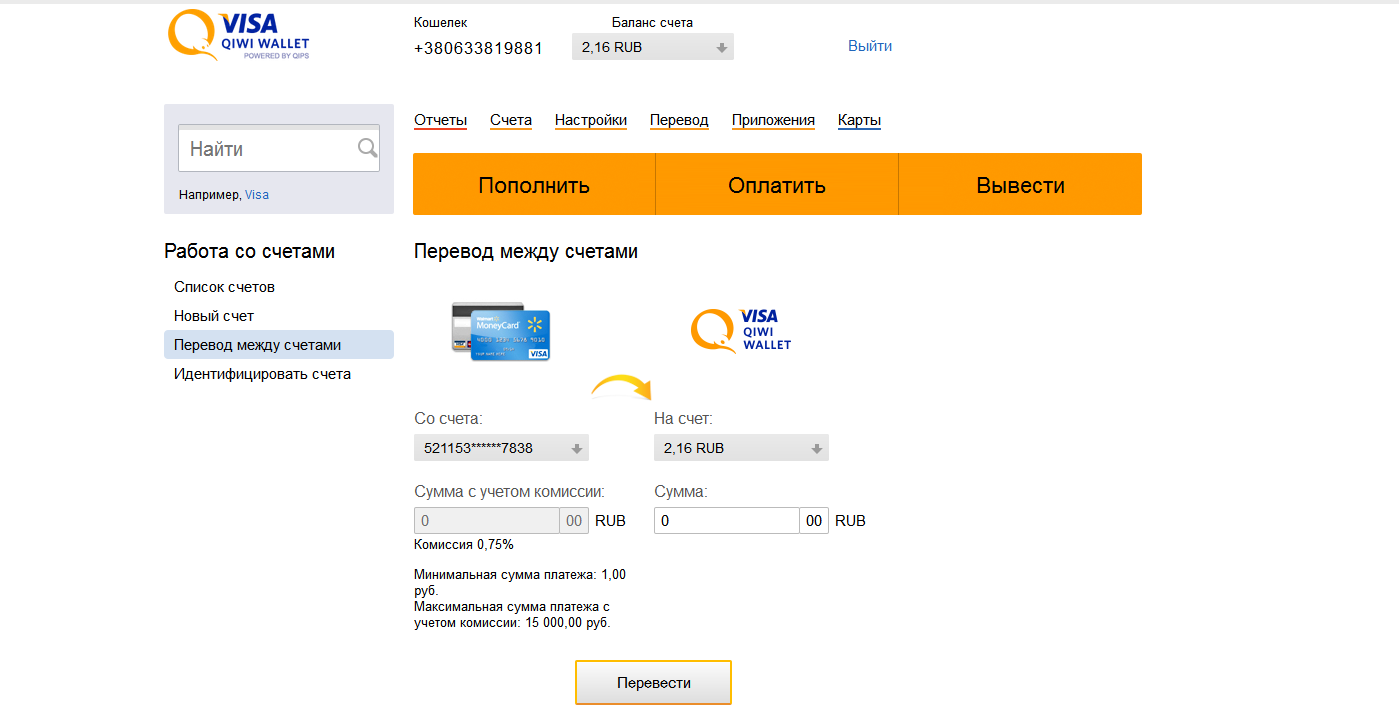Open the Приложения menu item
1399x707 pixels.
pyautogui.click(x=773, y=120)
